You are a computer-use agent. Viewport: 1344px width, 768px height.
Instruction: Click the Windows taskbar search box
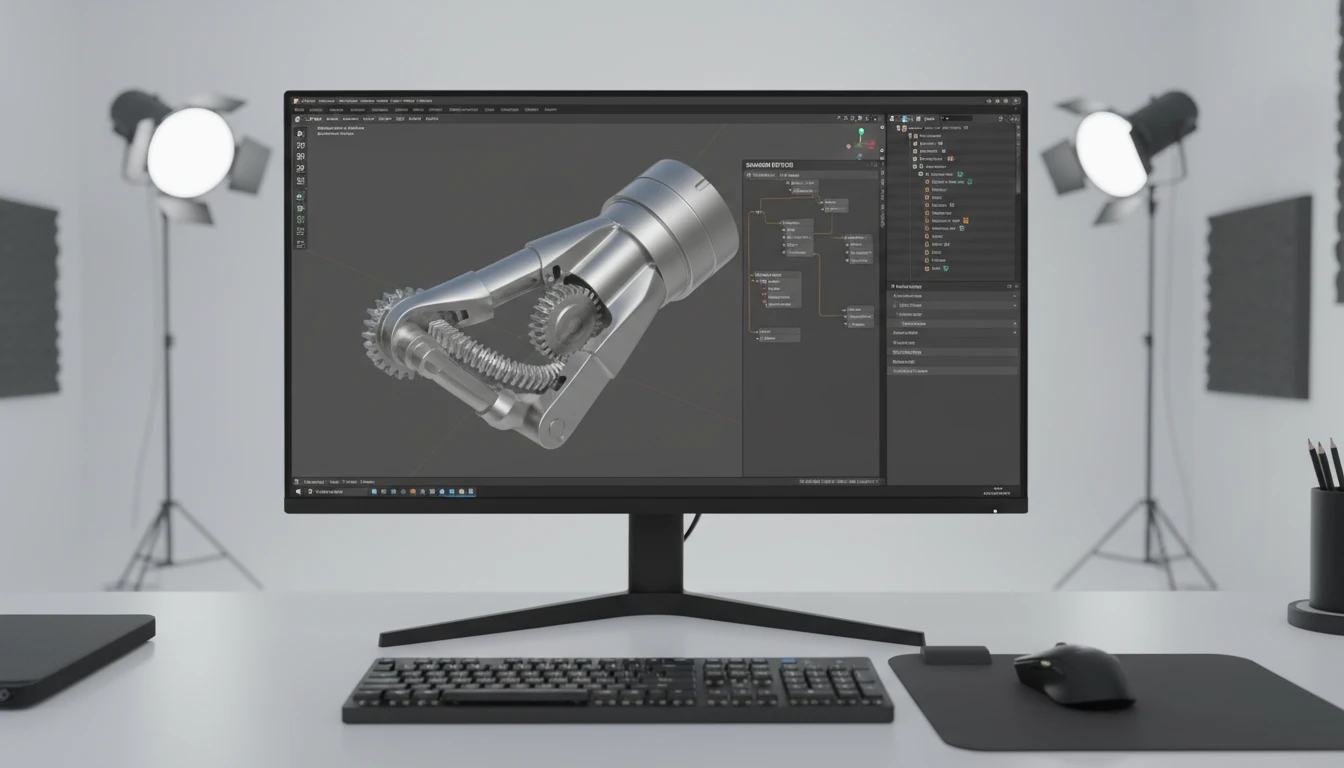click(x=337, y=491)
